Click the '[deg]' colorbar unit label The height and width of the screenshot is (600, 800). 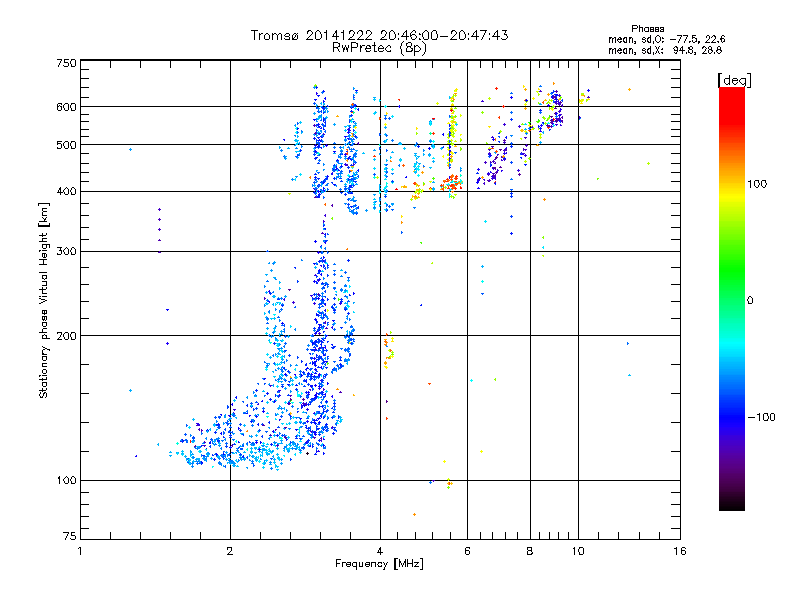pos(734,80)
